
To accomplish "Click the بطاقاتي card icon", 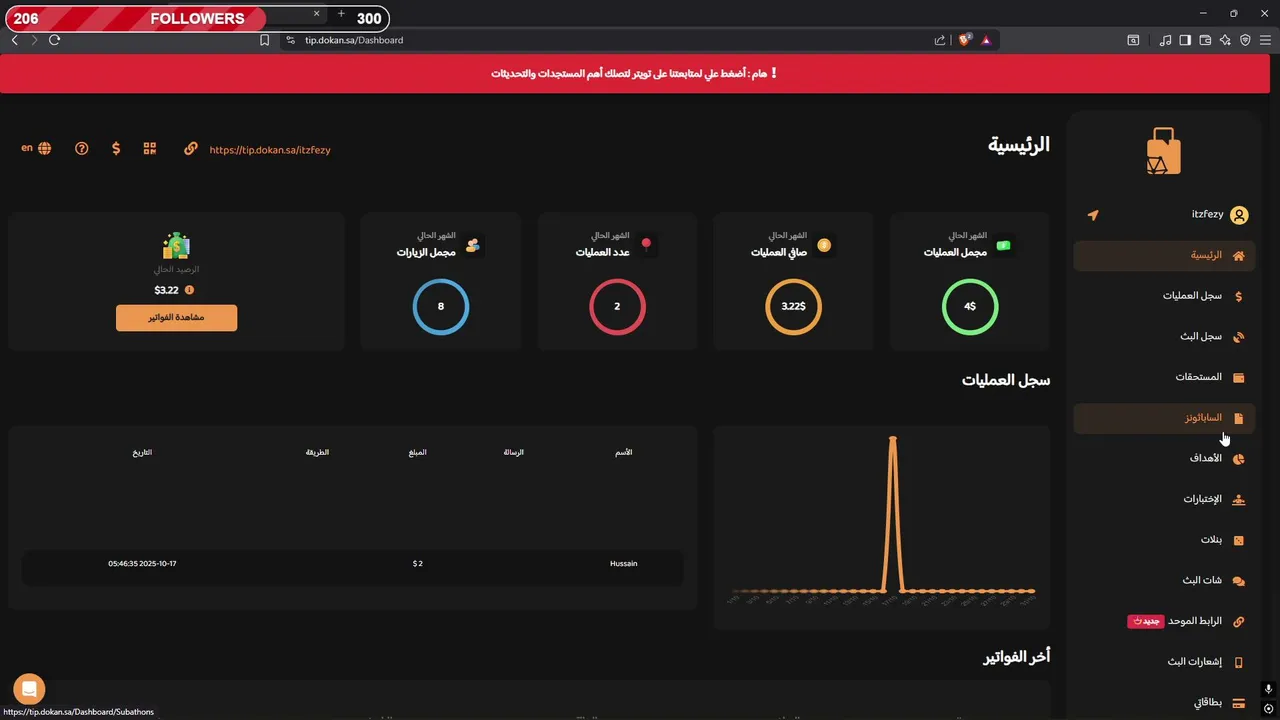I will click(x=1239, y=703).
